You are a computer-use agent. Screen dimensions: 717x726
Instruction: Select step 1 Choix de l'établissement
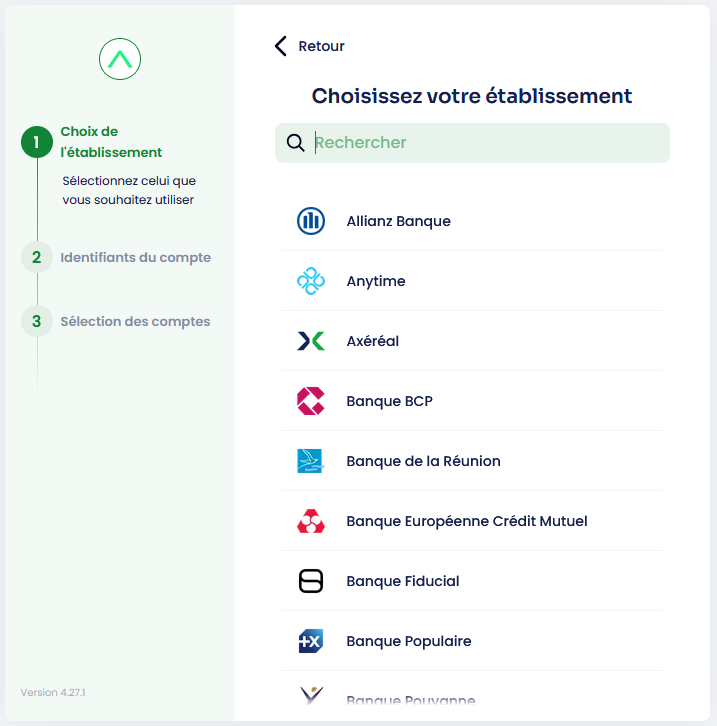(x=111, y=142)
